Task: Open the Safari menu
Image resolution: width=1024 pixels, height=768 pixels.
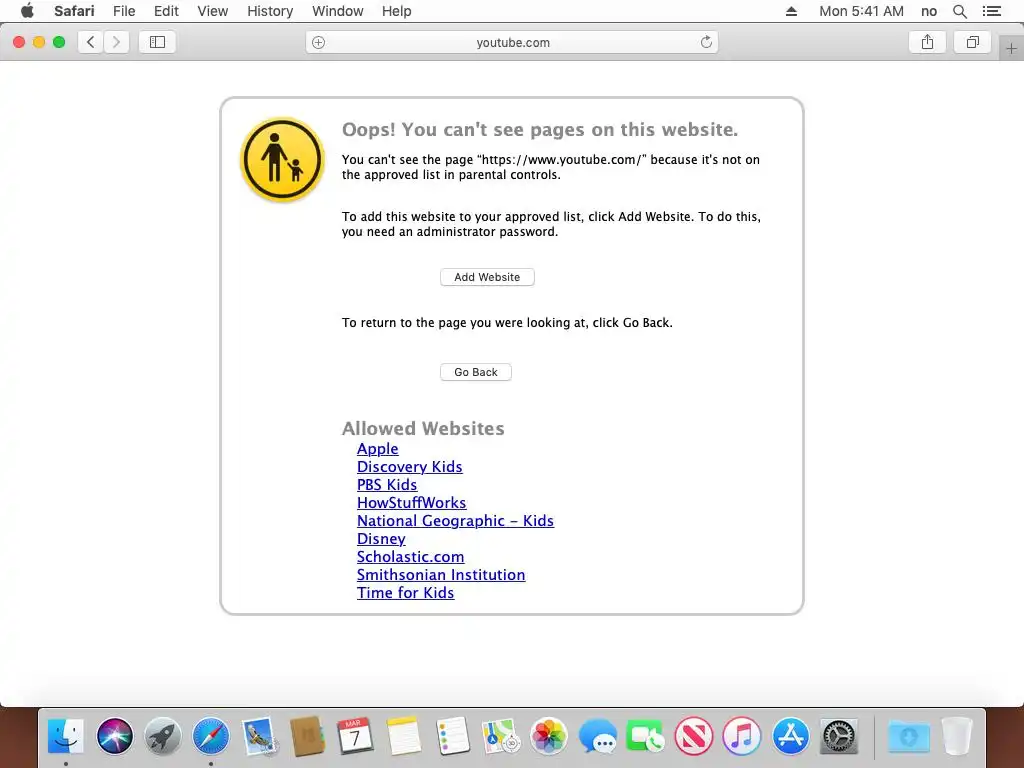Action: pos(74,11)
